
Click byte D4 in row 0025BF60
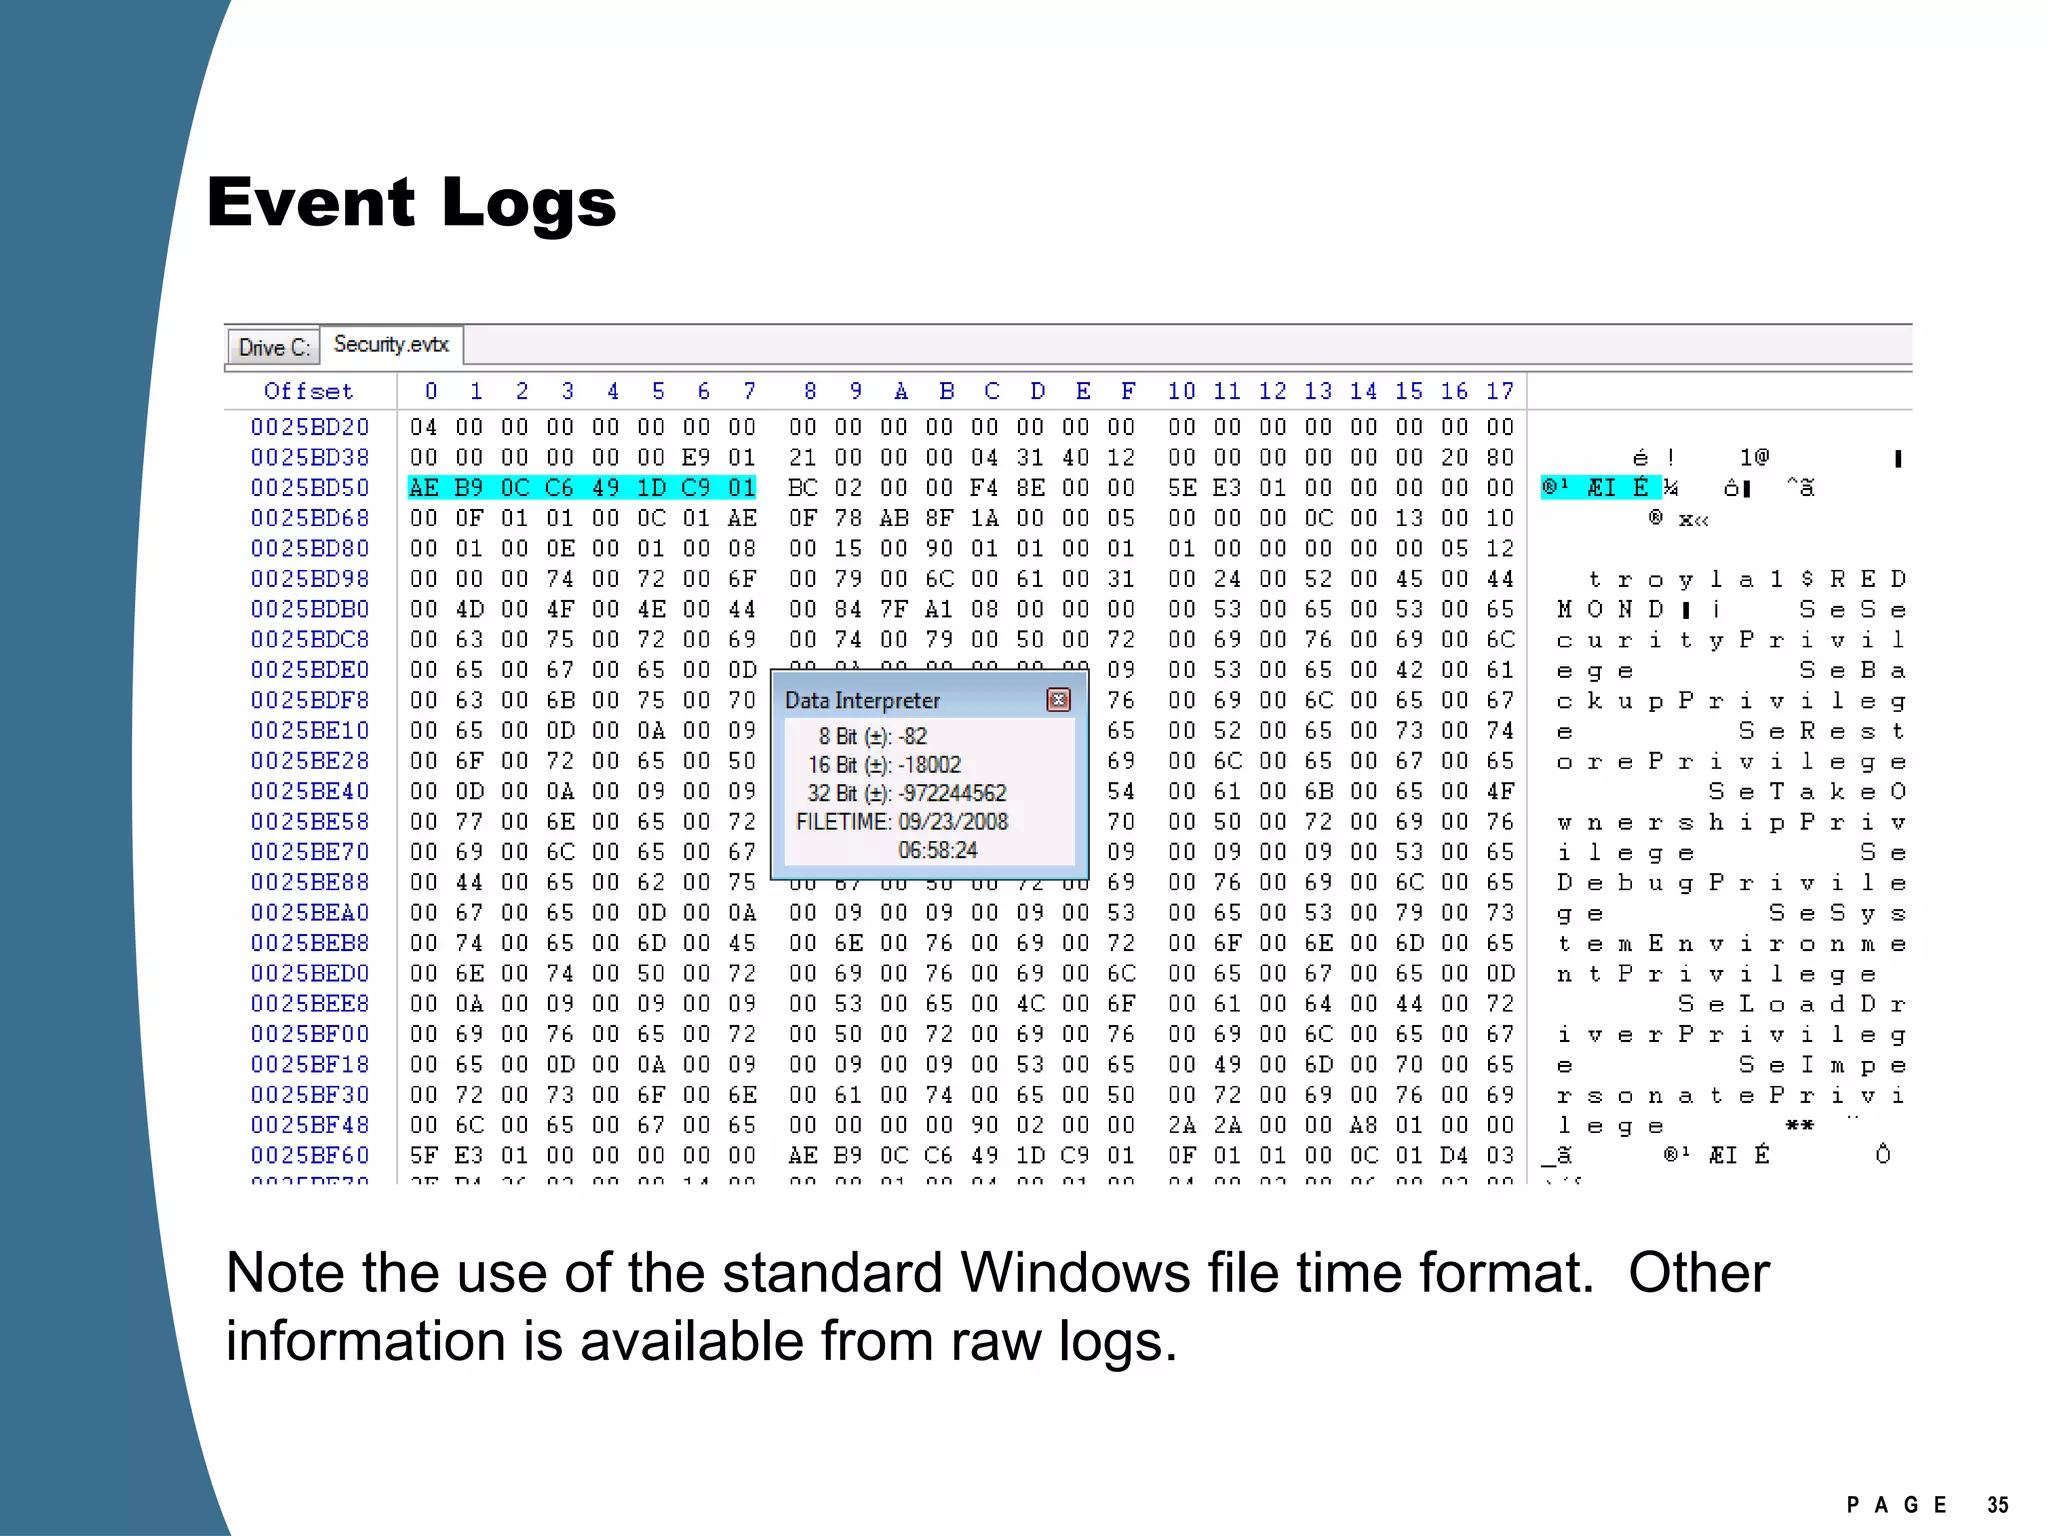(1455, 1155)
